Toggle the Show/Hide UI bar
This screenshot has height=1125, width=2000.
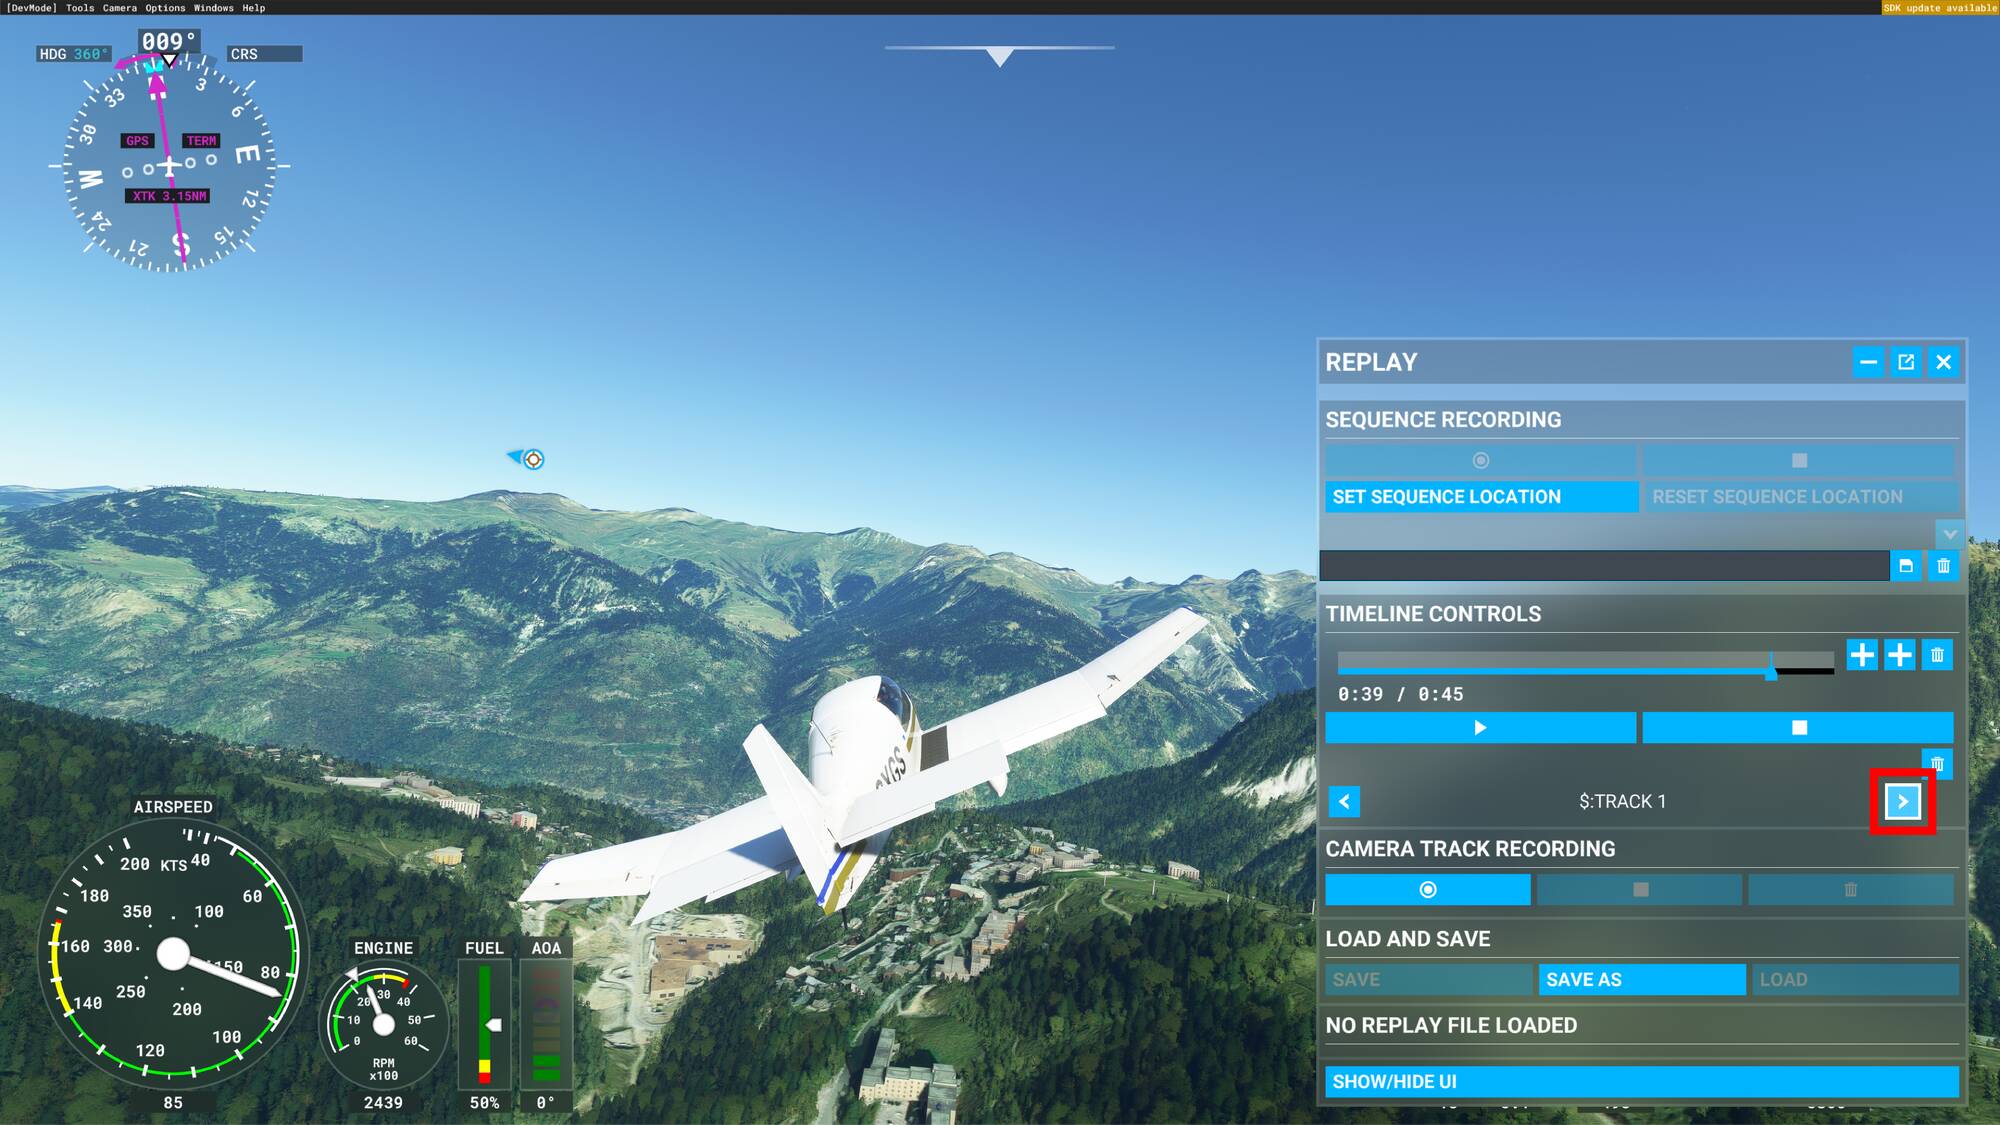[1641, 1081]
